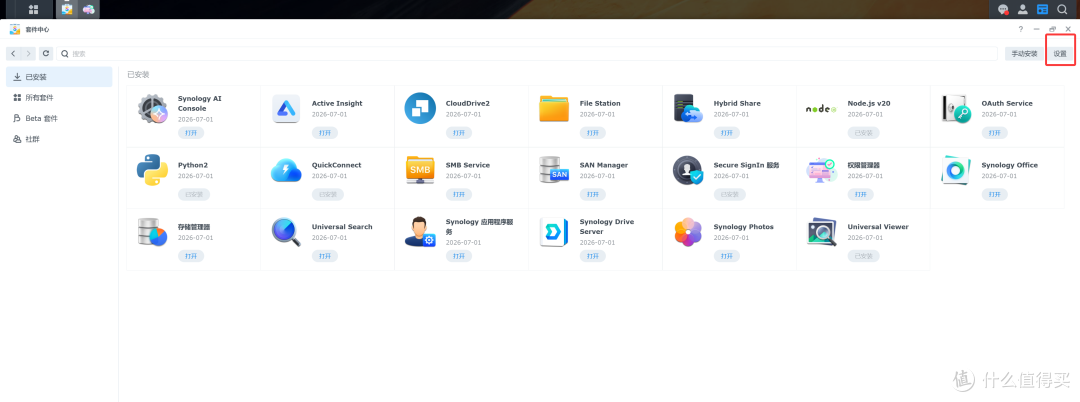Open the notifications chat icon in taskbar

1004,10
